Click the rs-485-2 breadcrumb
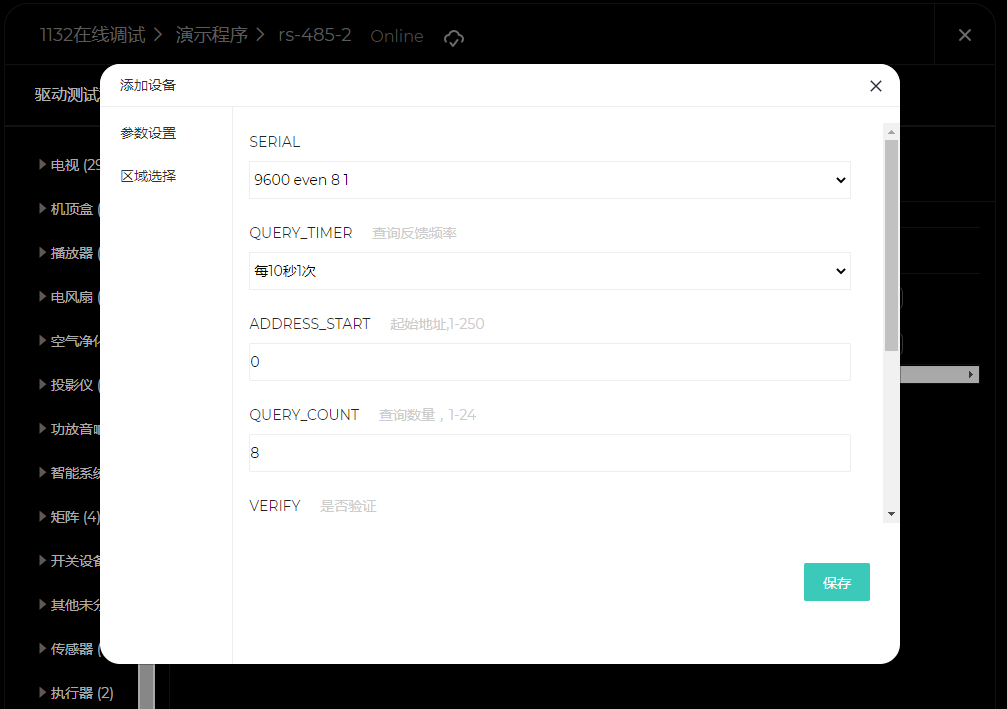 pyautogui.click(x=315, y=35)
